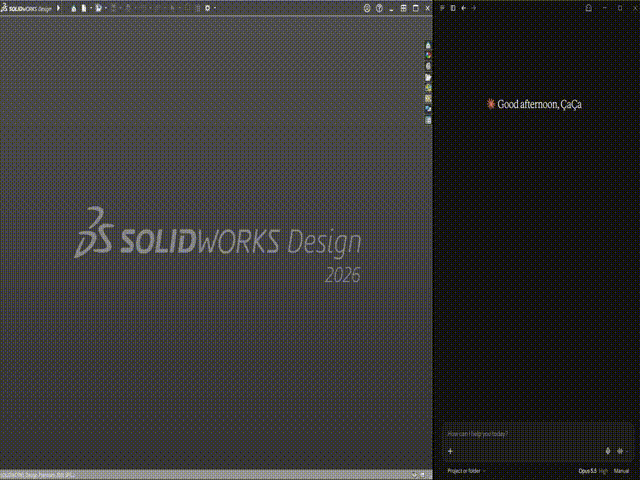Click the greyed-out Rebuild icon in the toolbar

187,8
